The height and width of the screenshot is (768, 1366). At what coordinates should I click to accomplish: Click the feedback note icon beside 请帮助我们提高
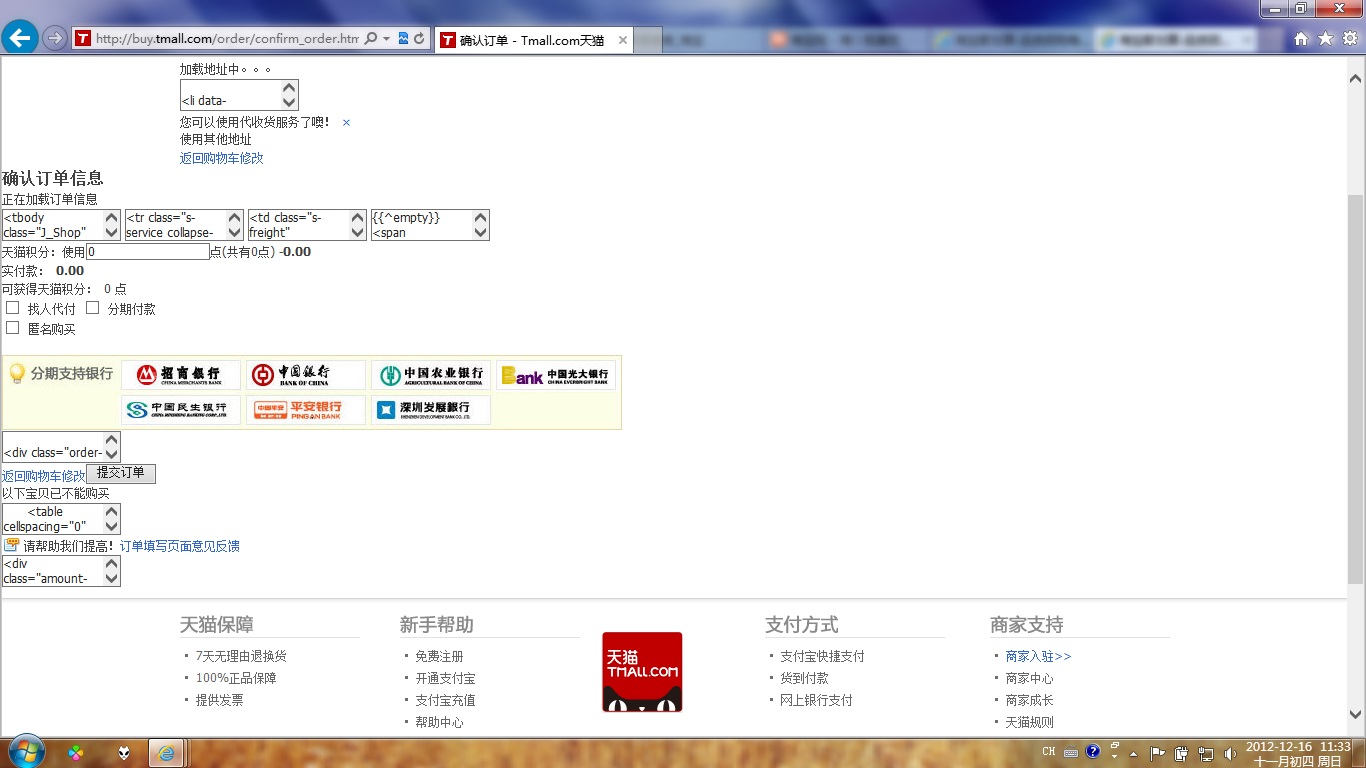11,545
